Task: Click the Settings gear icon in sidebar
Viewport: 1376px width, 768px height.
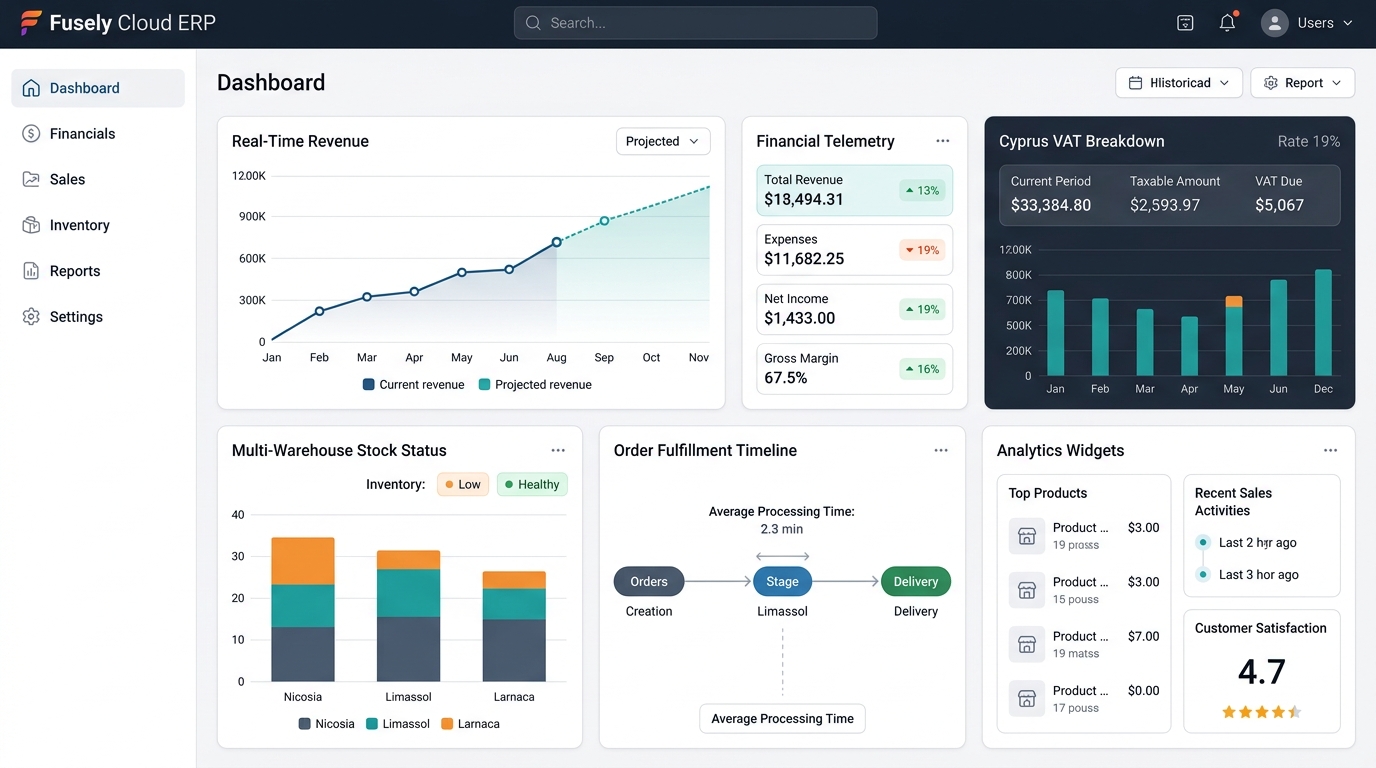Action: pos(32,317)
